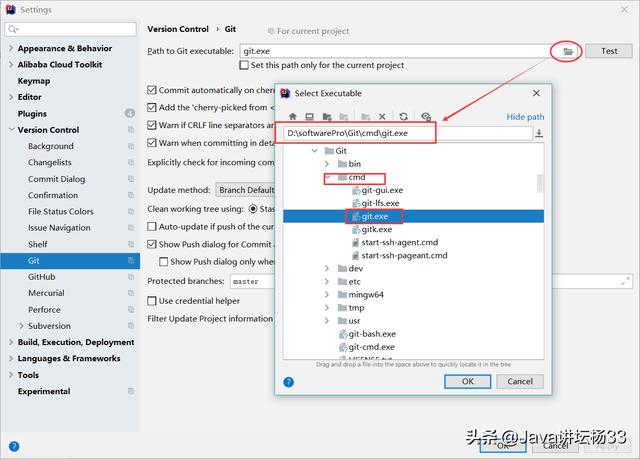
Task: Click the project-level icon next to Experimental
Action: point(131,391)
